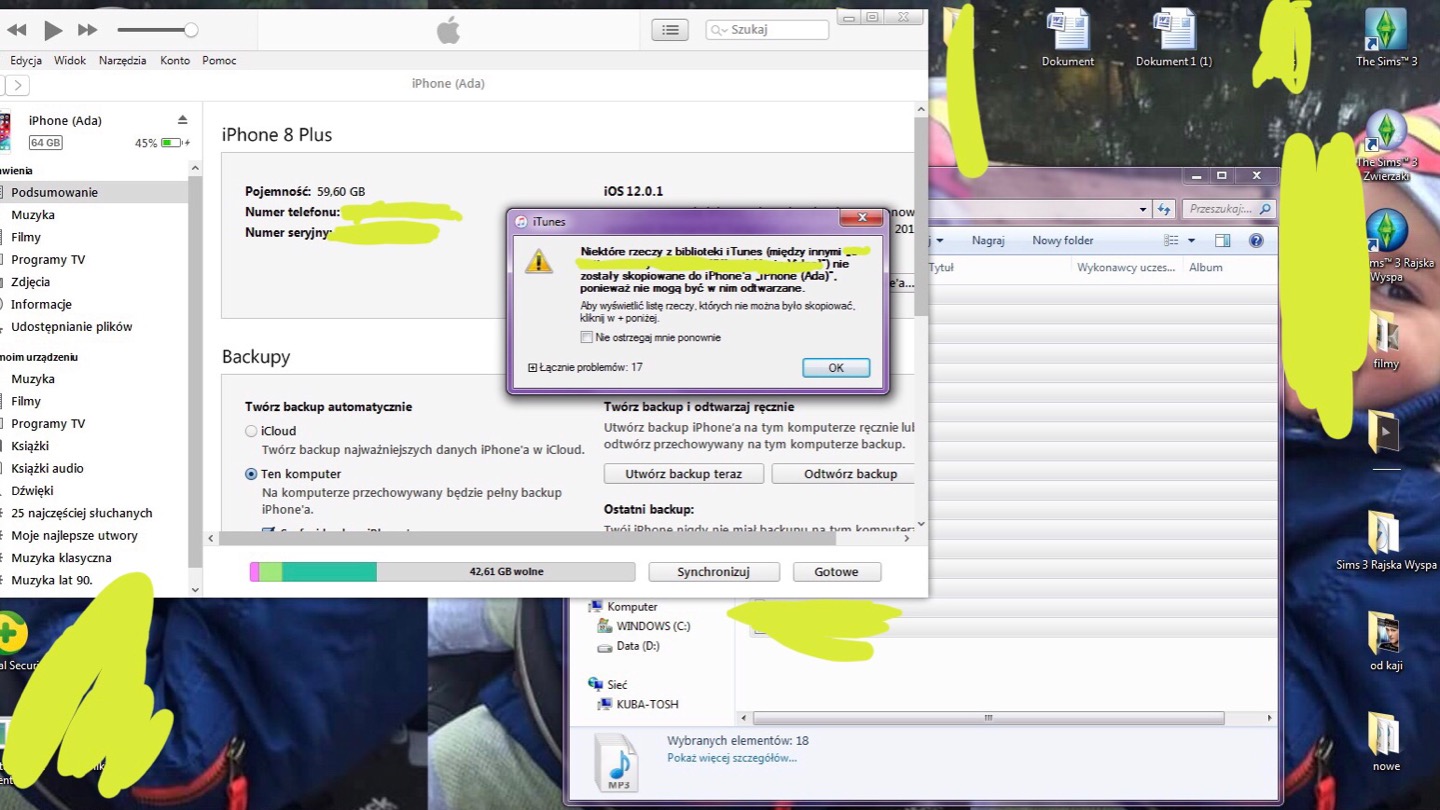Image resolution: width=1440 pixels, height=810 pixels.
Task: Click the fast-forward (next track) icon
Action: click(x=88, y=30)
